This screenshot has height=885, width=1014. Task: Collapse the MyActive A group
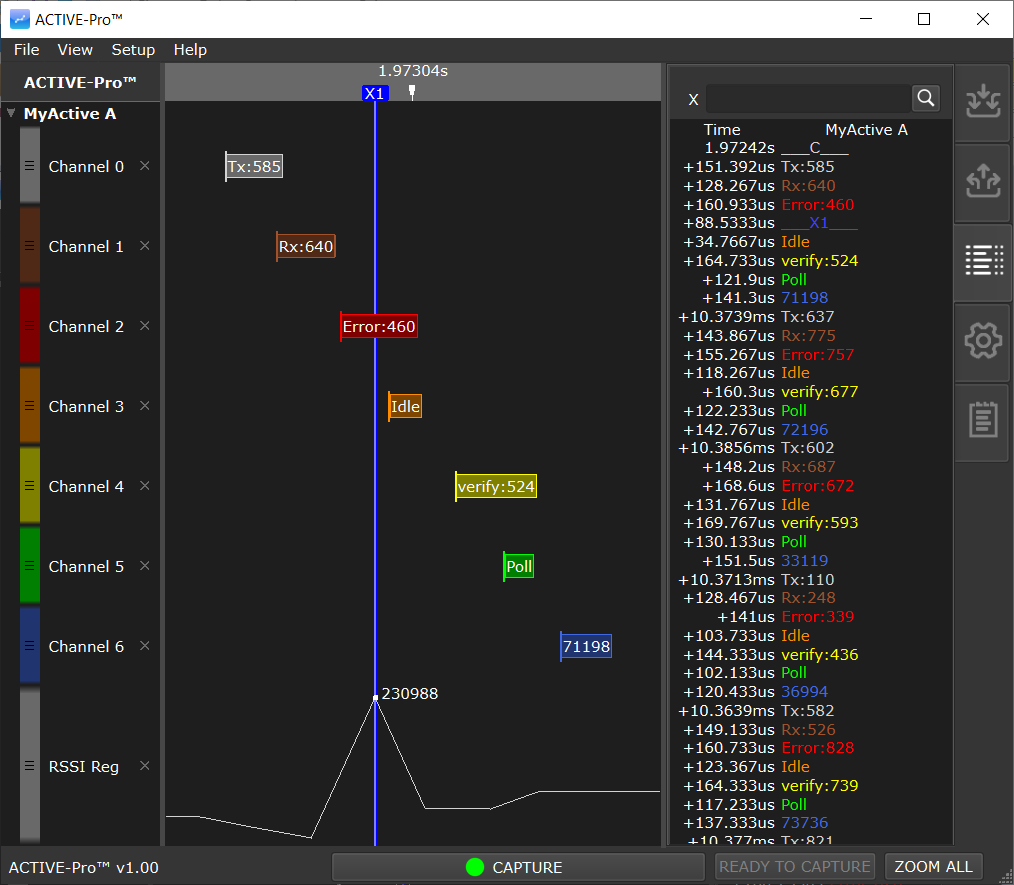pyautogui.click(x=10, y=113)
